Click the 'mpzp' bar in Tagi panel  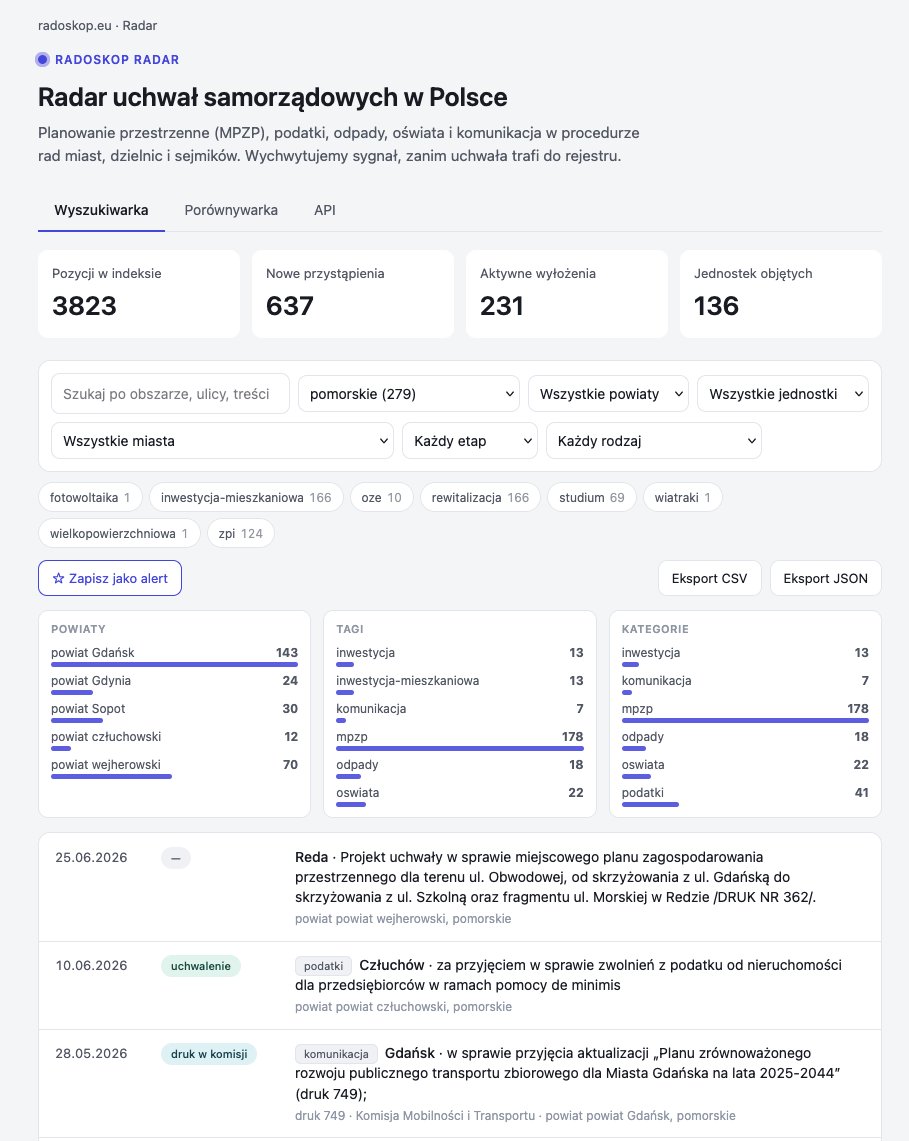460,748
